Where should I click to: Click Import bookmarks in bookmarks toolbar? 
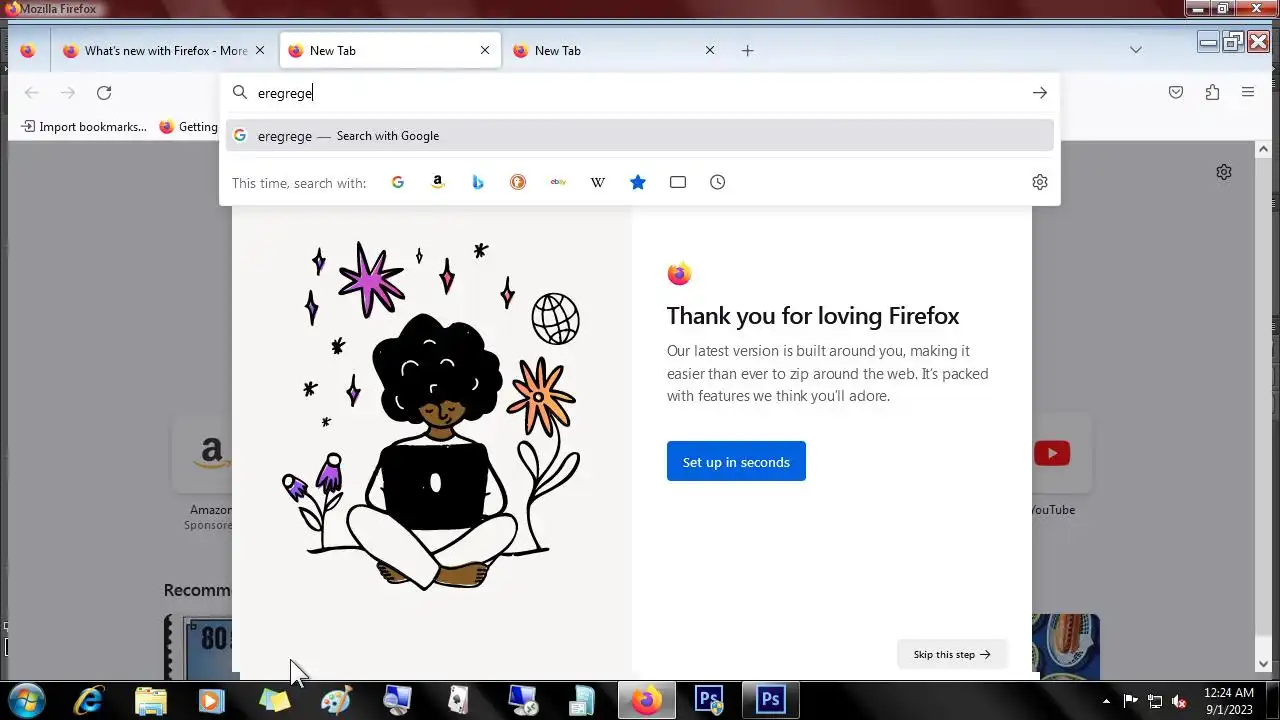click(84, 127)
